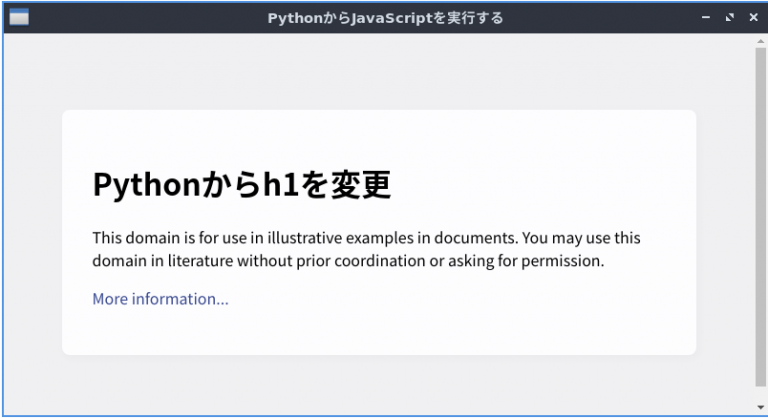Maximize the window using the title bar arrows icon
This screenshot has height=418, width=768.
point(730,17)
